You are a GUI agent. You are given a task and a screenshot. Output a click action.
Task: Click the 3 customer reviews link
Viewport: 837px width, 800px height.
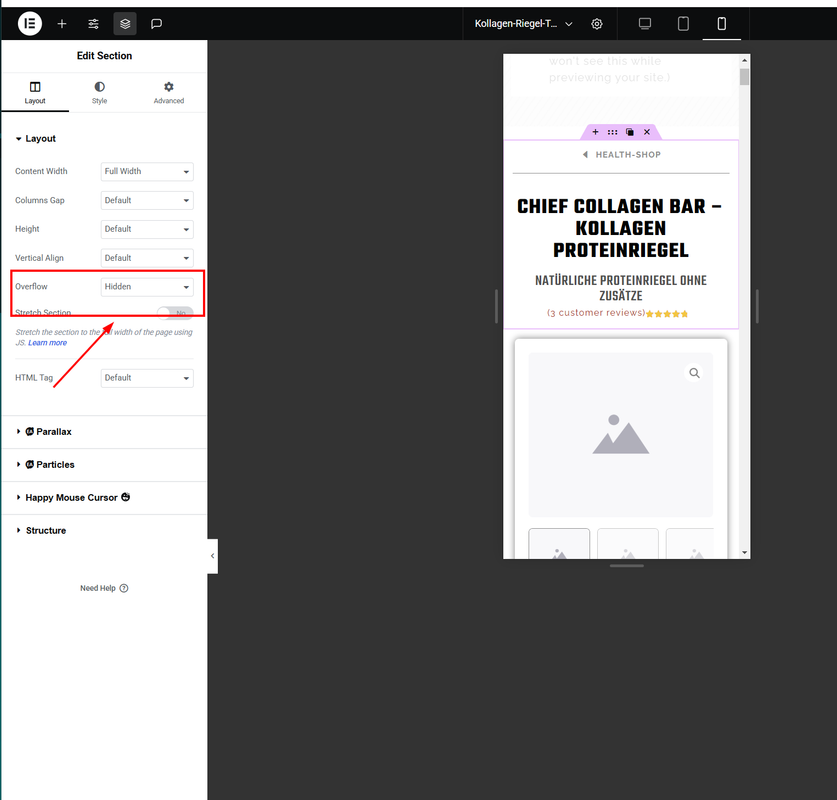596,313
